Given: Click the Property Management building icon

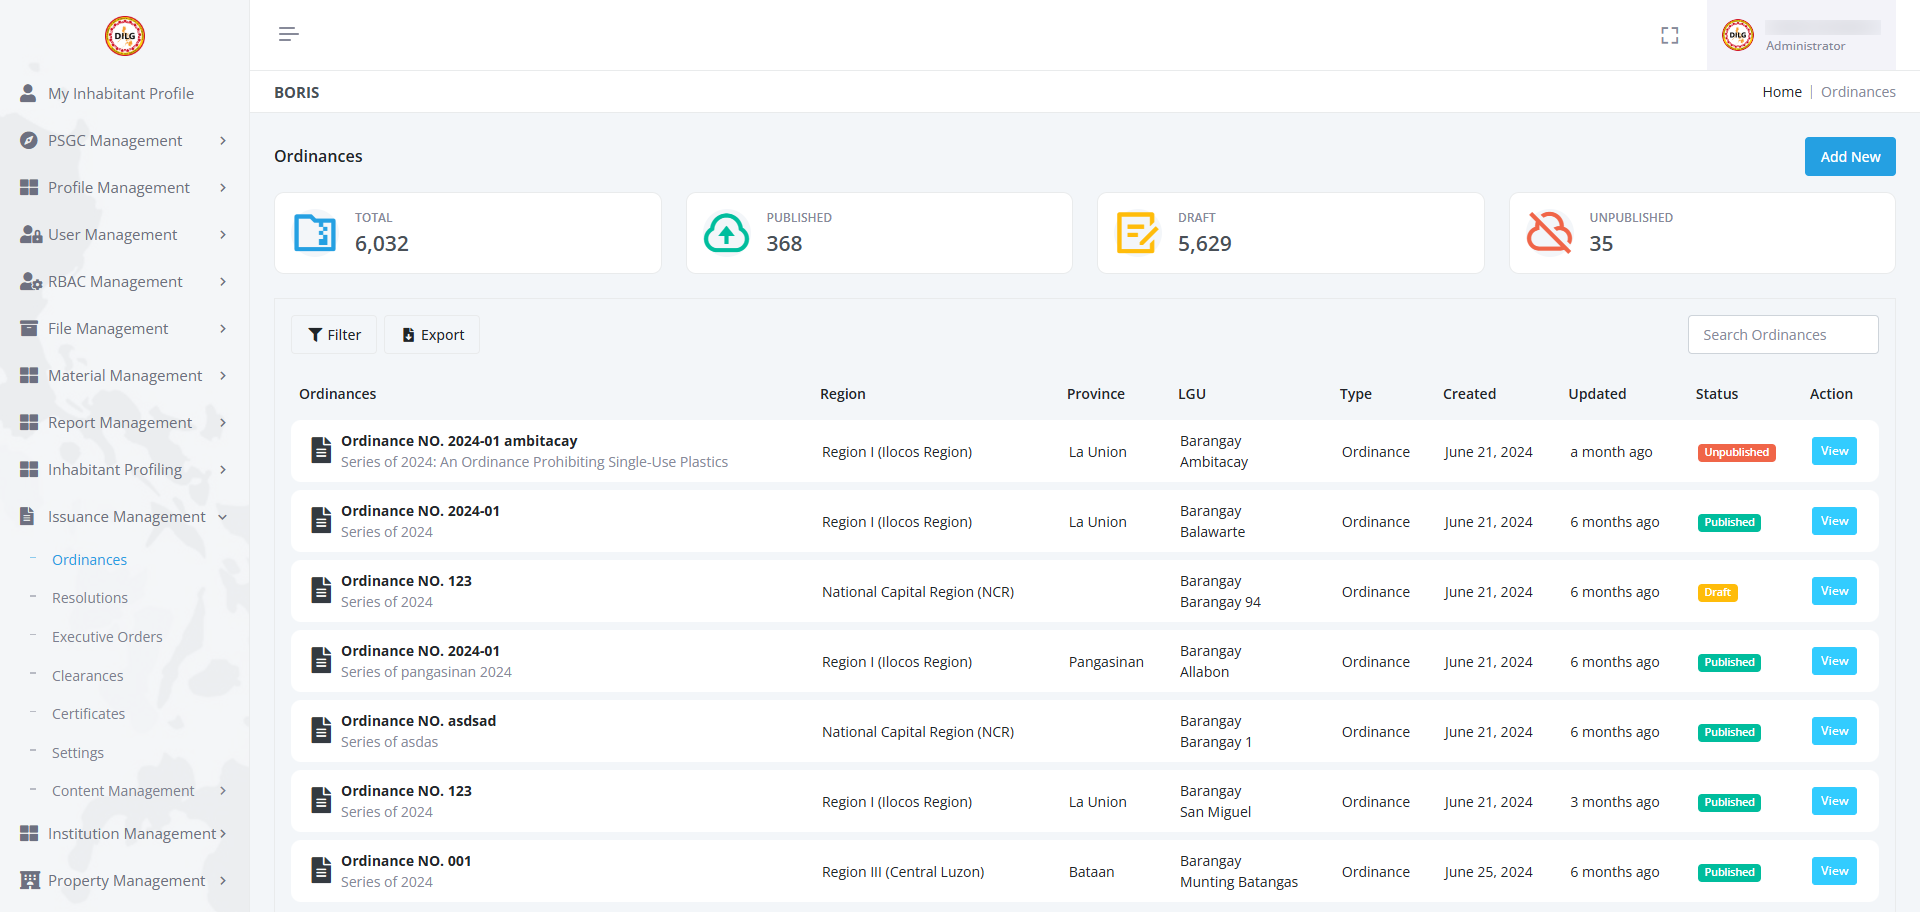Looking at the screenshot, I should (30, 880).
